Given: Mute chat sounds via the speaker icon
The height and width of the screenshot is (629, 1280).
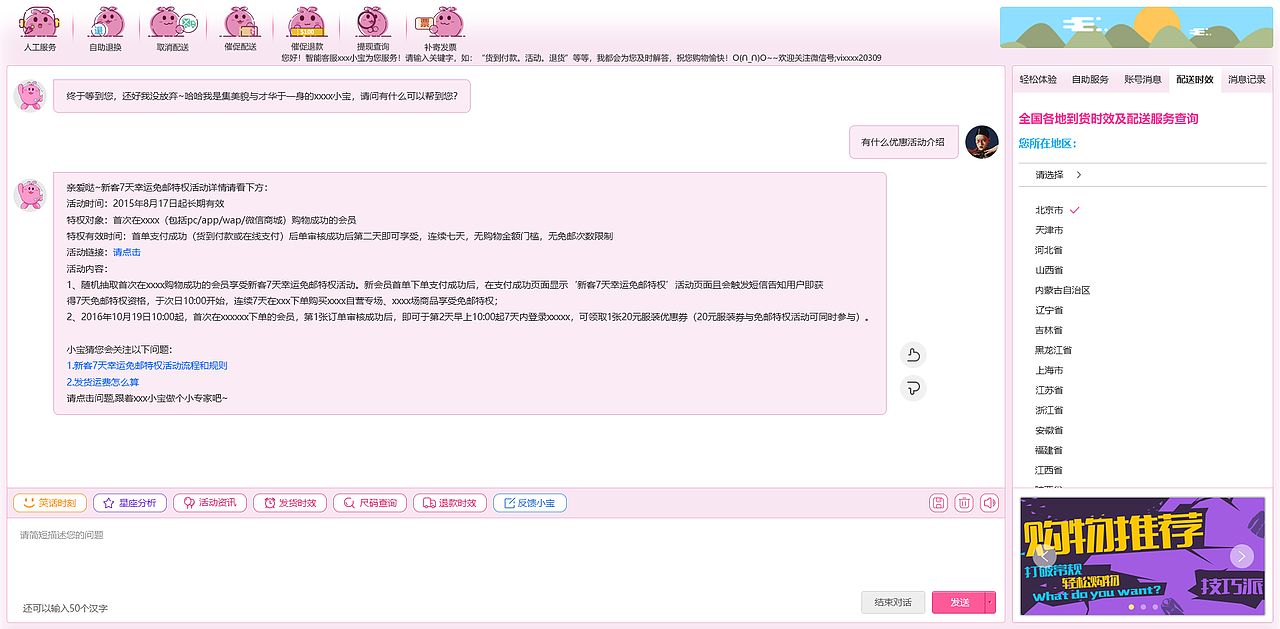Looking at the screenshot, I should click(989, 503).
